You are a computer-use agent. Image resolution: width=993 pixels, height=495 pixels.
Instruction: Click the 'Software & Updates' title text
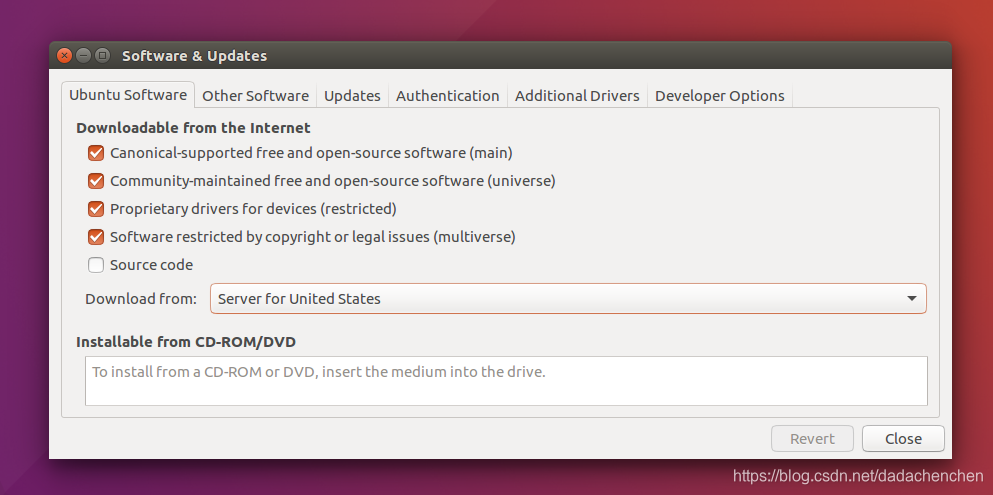click(x=194, y=56)
